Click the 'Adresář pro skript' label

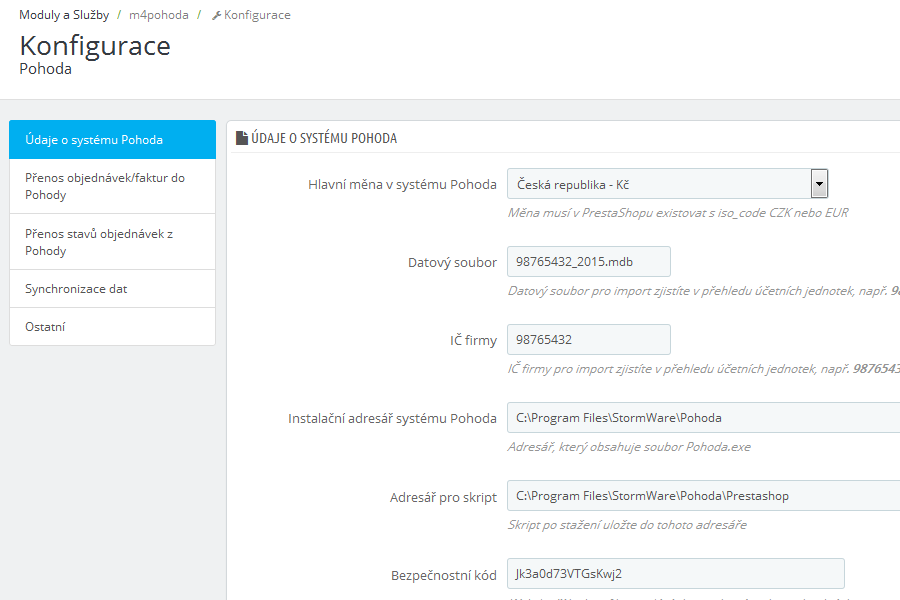pyautogui.click(x=443, y=497)
